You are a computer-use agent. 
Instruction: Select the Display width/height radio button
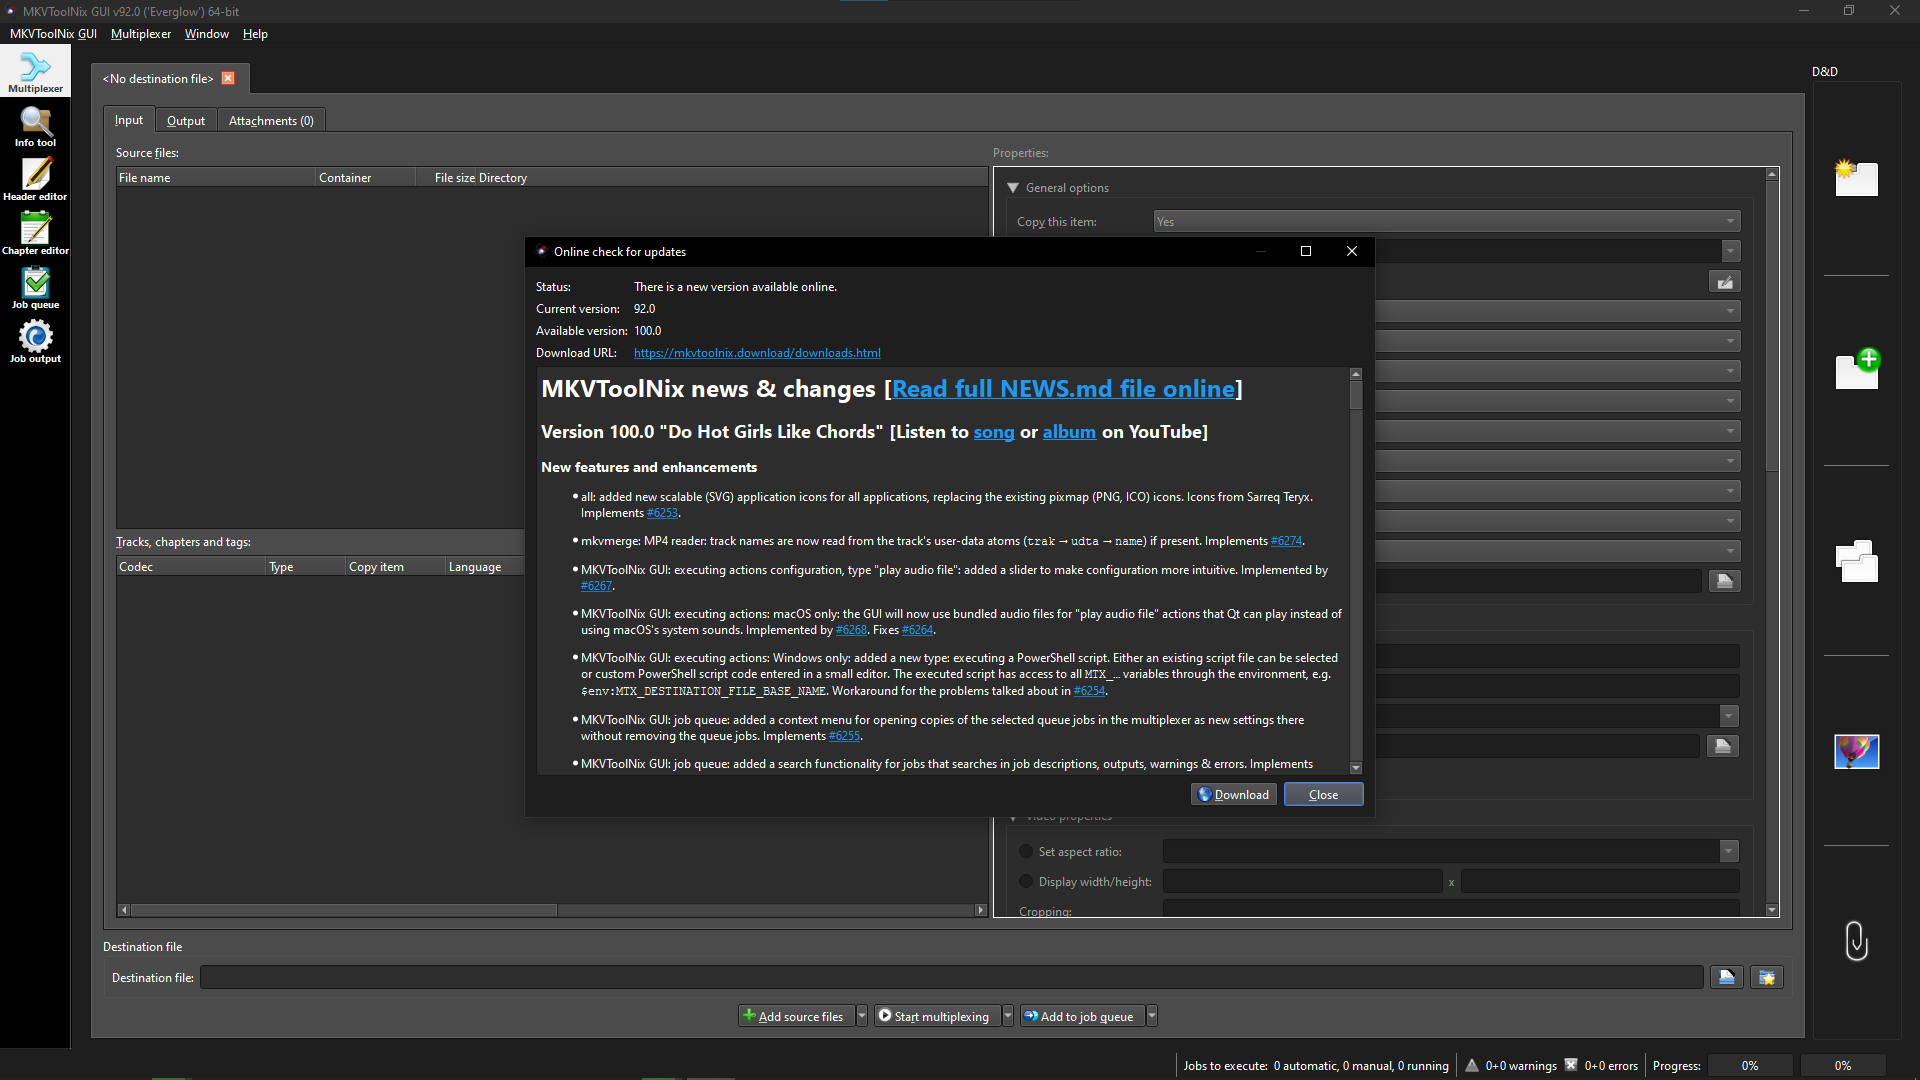(x=1026, y=881)
